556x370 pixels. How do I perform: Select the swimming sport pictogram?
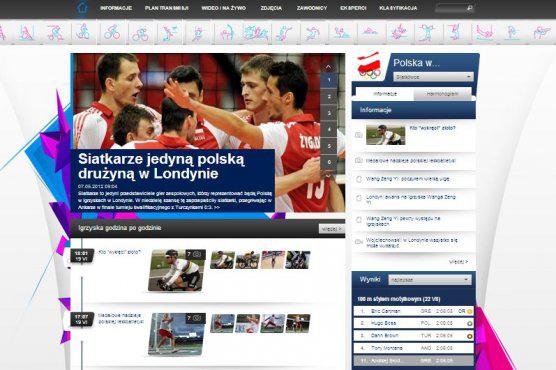point(370,33)
